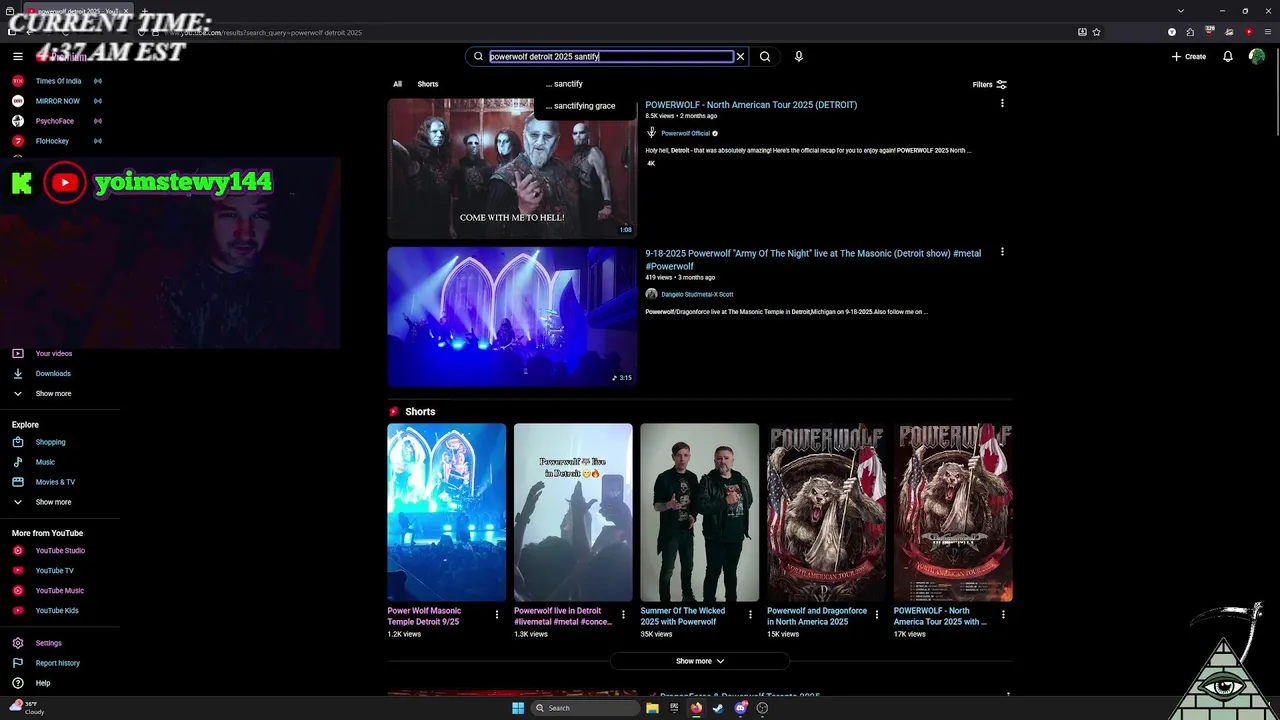Open YouTube Studio link
Image resolution: width=1280 pixels, height=720 pixels.
pos(58,551)
